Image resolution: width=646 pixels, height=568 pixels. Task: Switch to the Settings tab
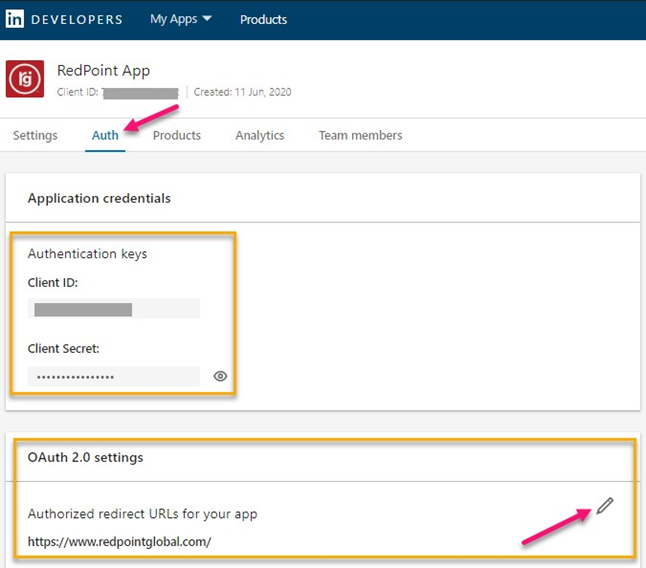pos(35,135)
